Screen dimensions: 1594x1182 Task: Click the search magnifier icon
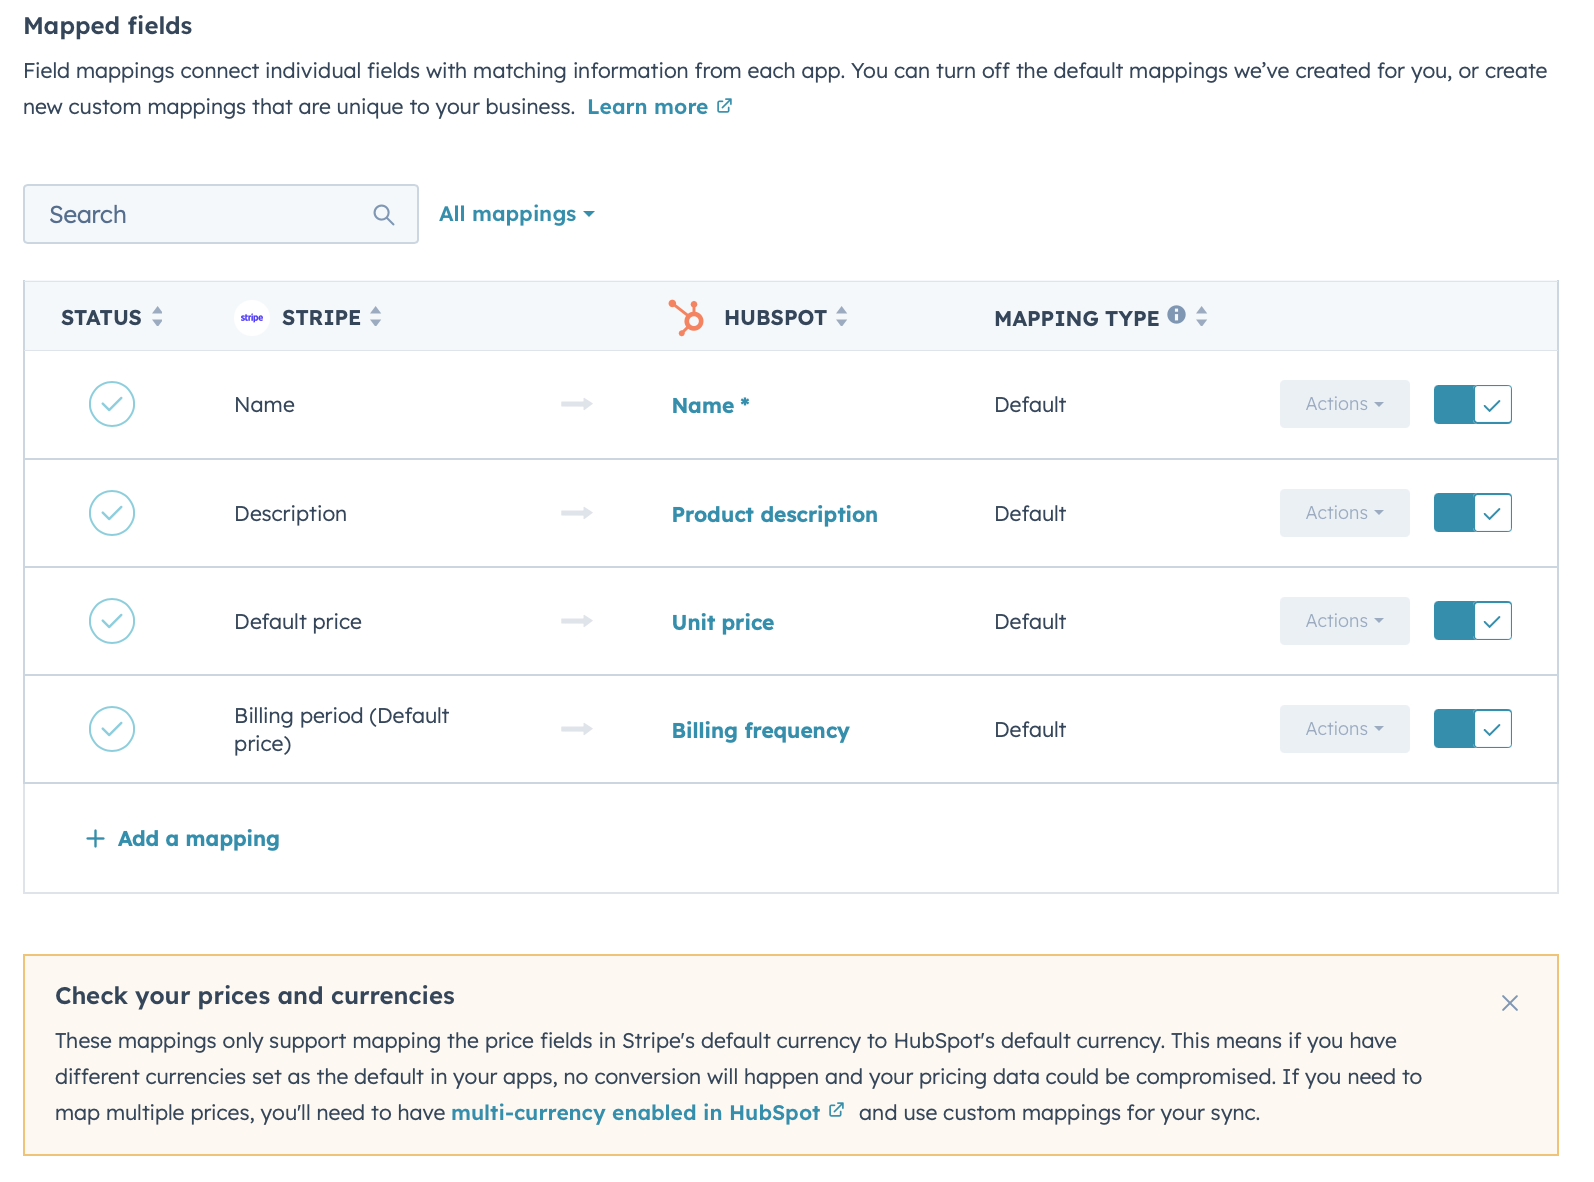(383, 214)
